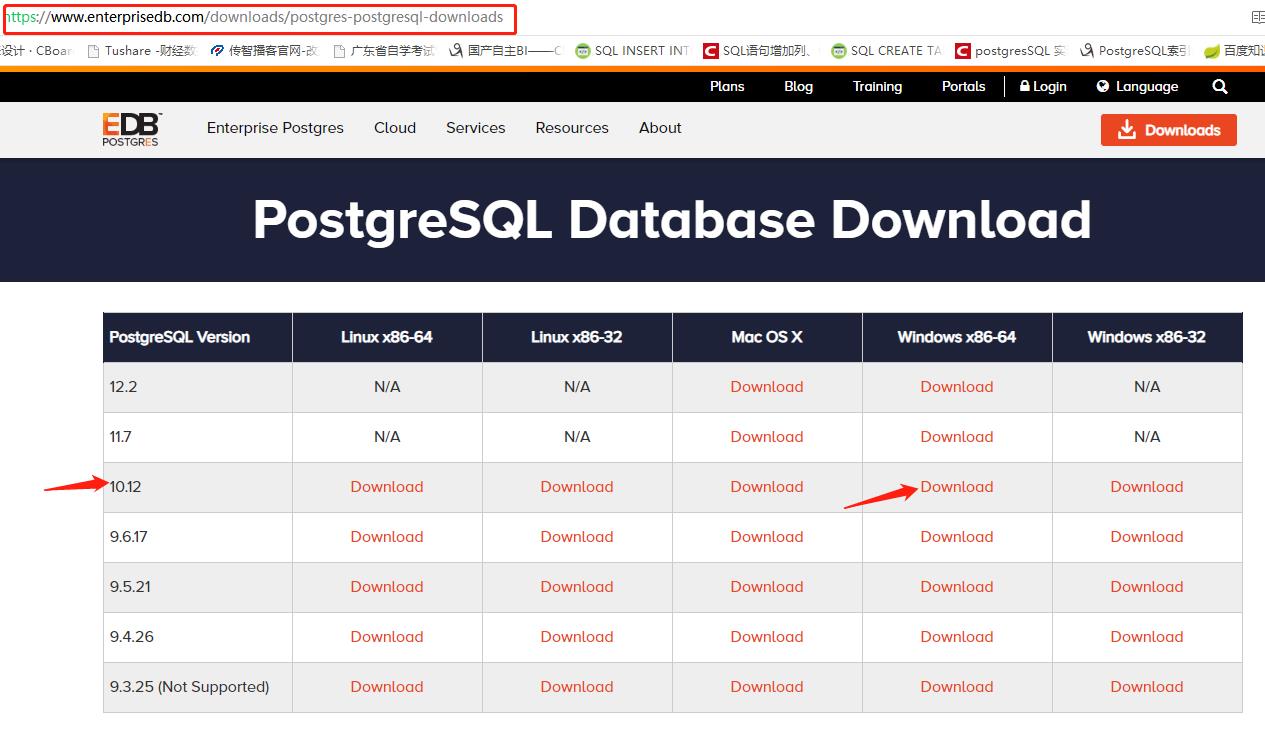Download version 9.3.25 for Linux x86-32
The height and width of the screenshot is (735, 1265).
(577, 687)
